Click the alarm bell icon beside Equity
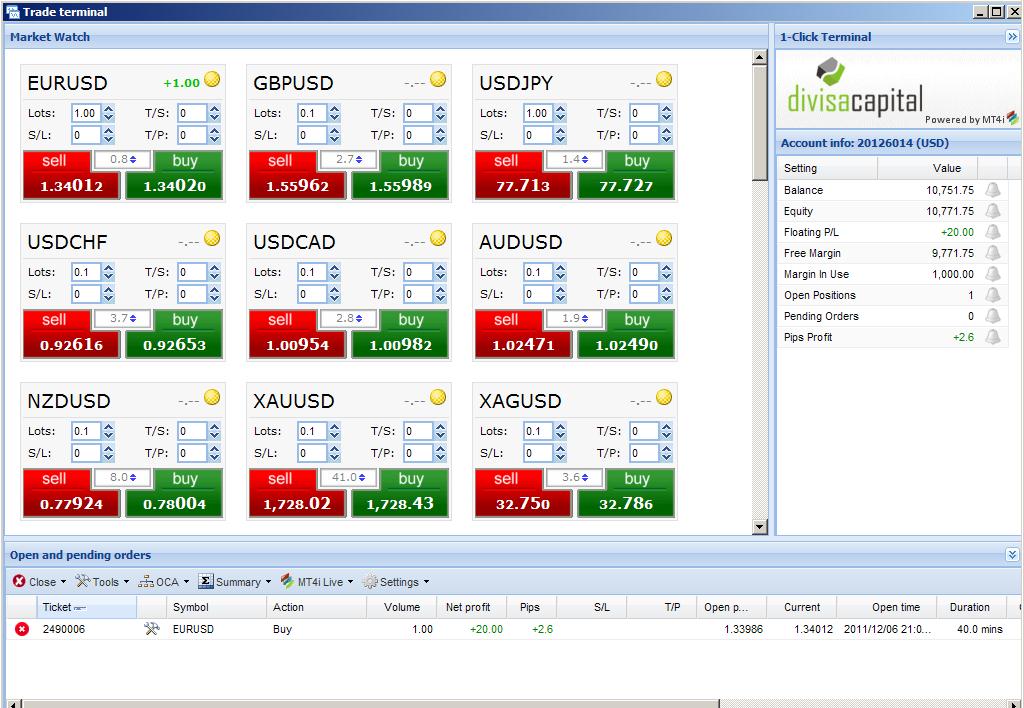The image size is (1024, 708). pos(993,211)
